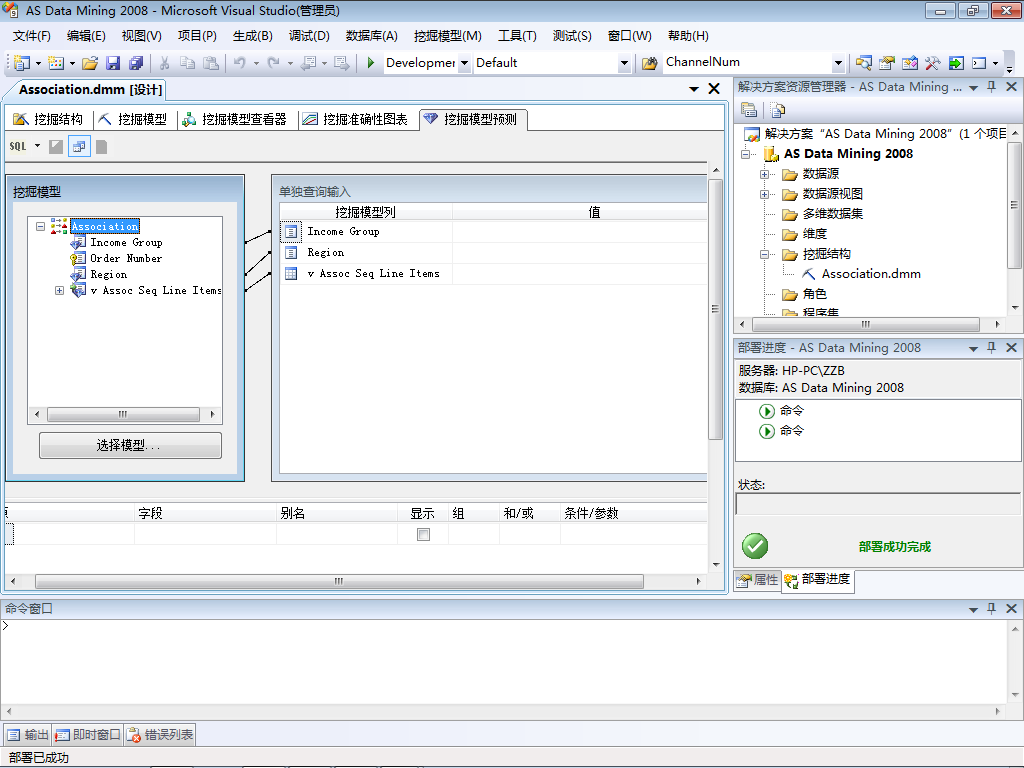Viewport: 1024px width, 768px height.
Task: Switch to the 属性 panel tab
Action: 758,580
